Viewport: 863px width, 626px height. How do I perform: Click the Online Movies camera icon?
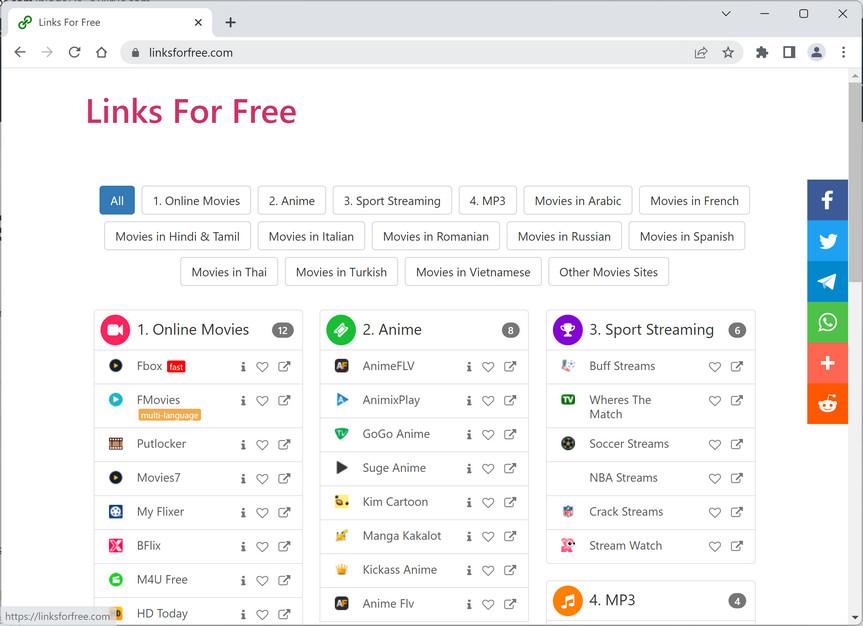[115, 330]
